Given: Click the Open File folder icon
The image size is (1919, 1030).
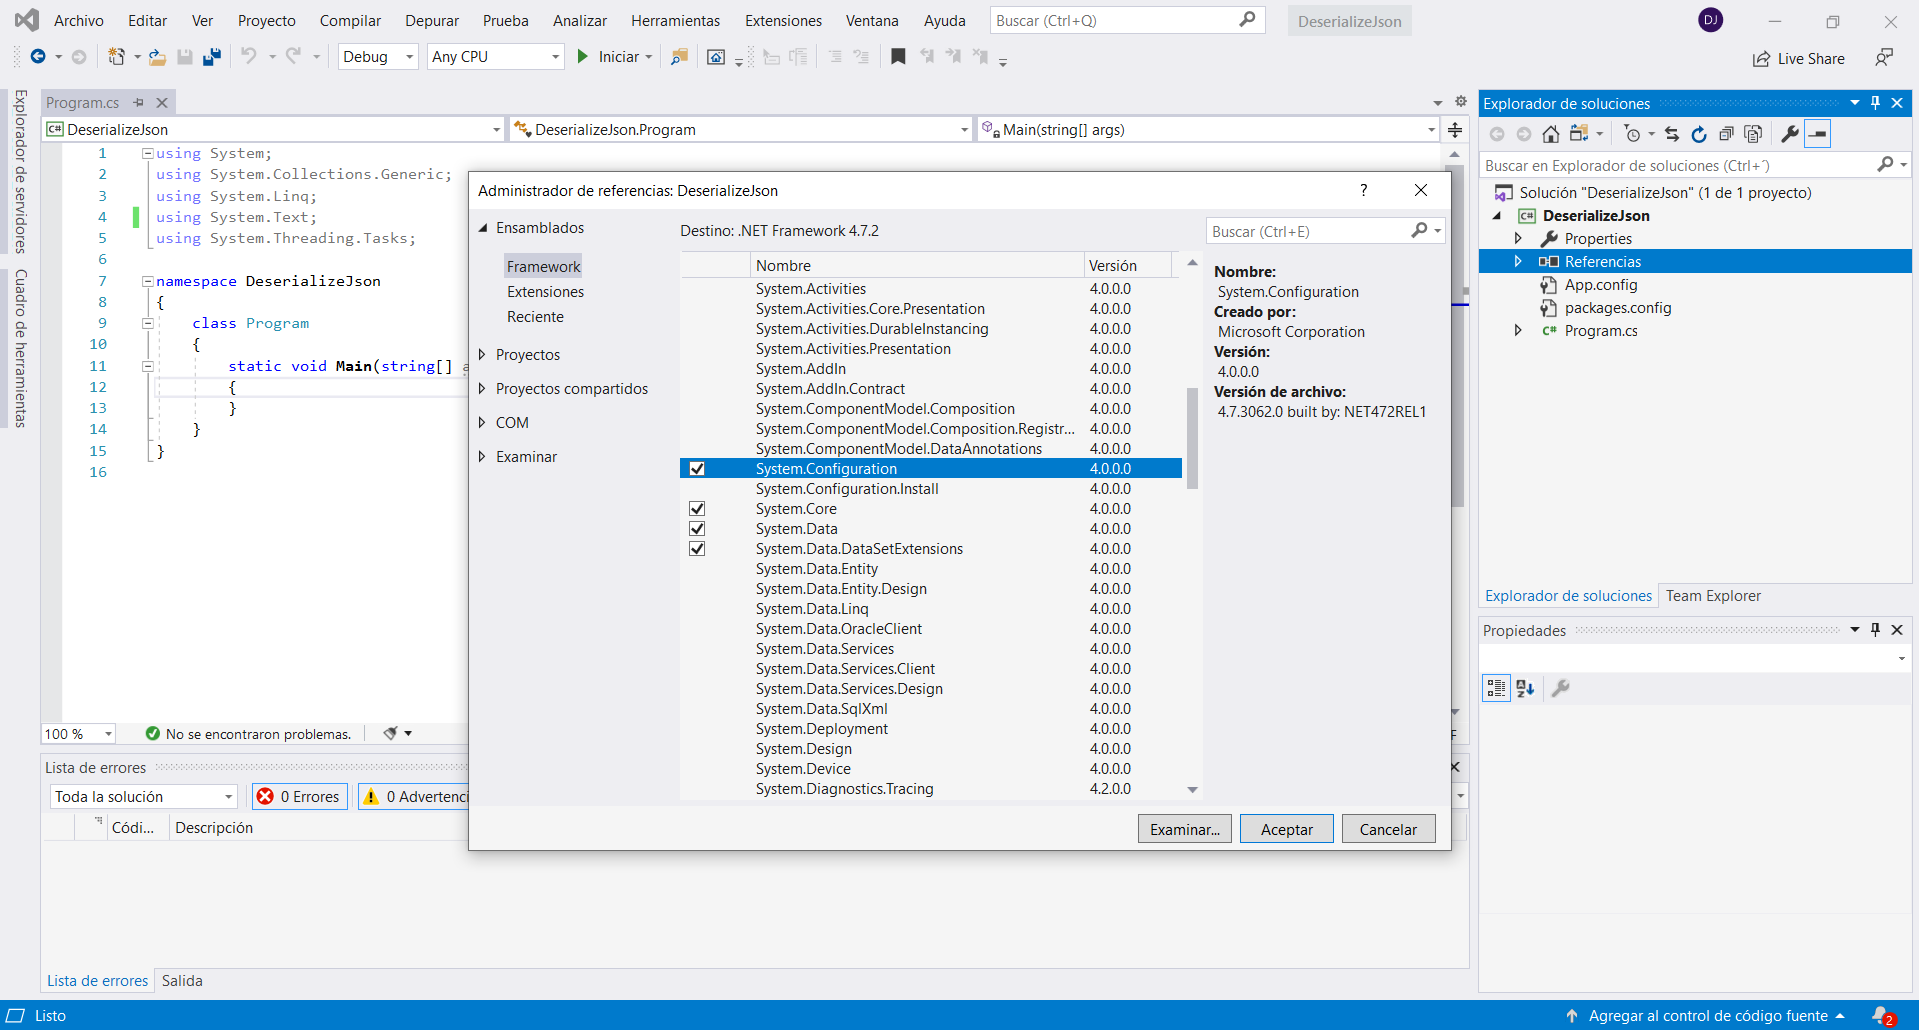Looking at the screenshot, I should pyautogui.click(x=157, y=57).
